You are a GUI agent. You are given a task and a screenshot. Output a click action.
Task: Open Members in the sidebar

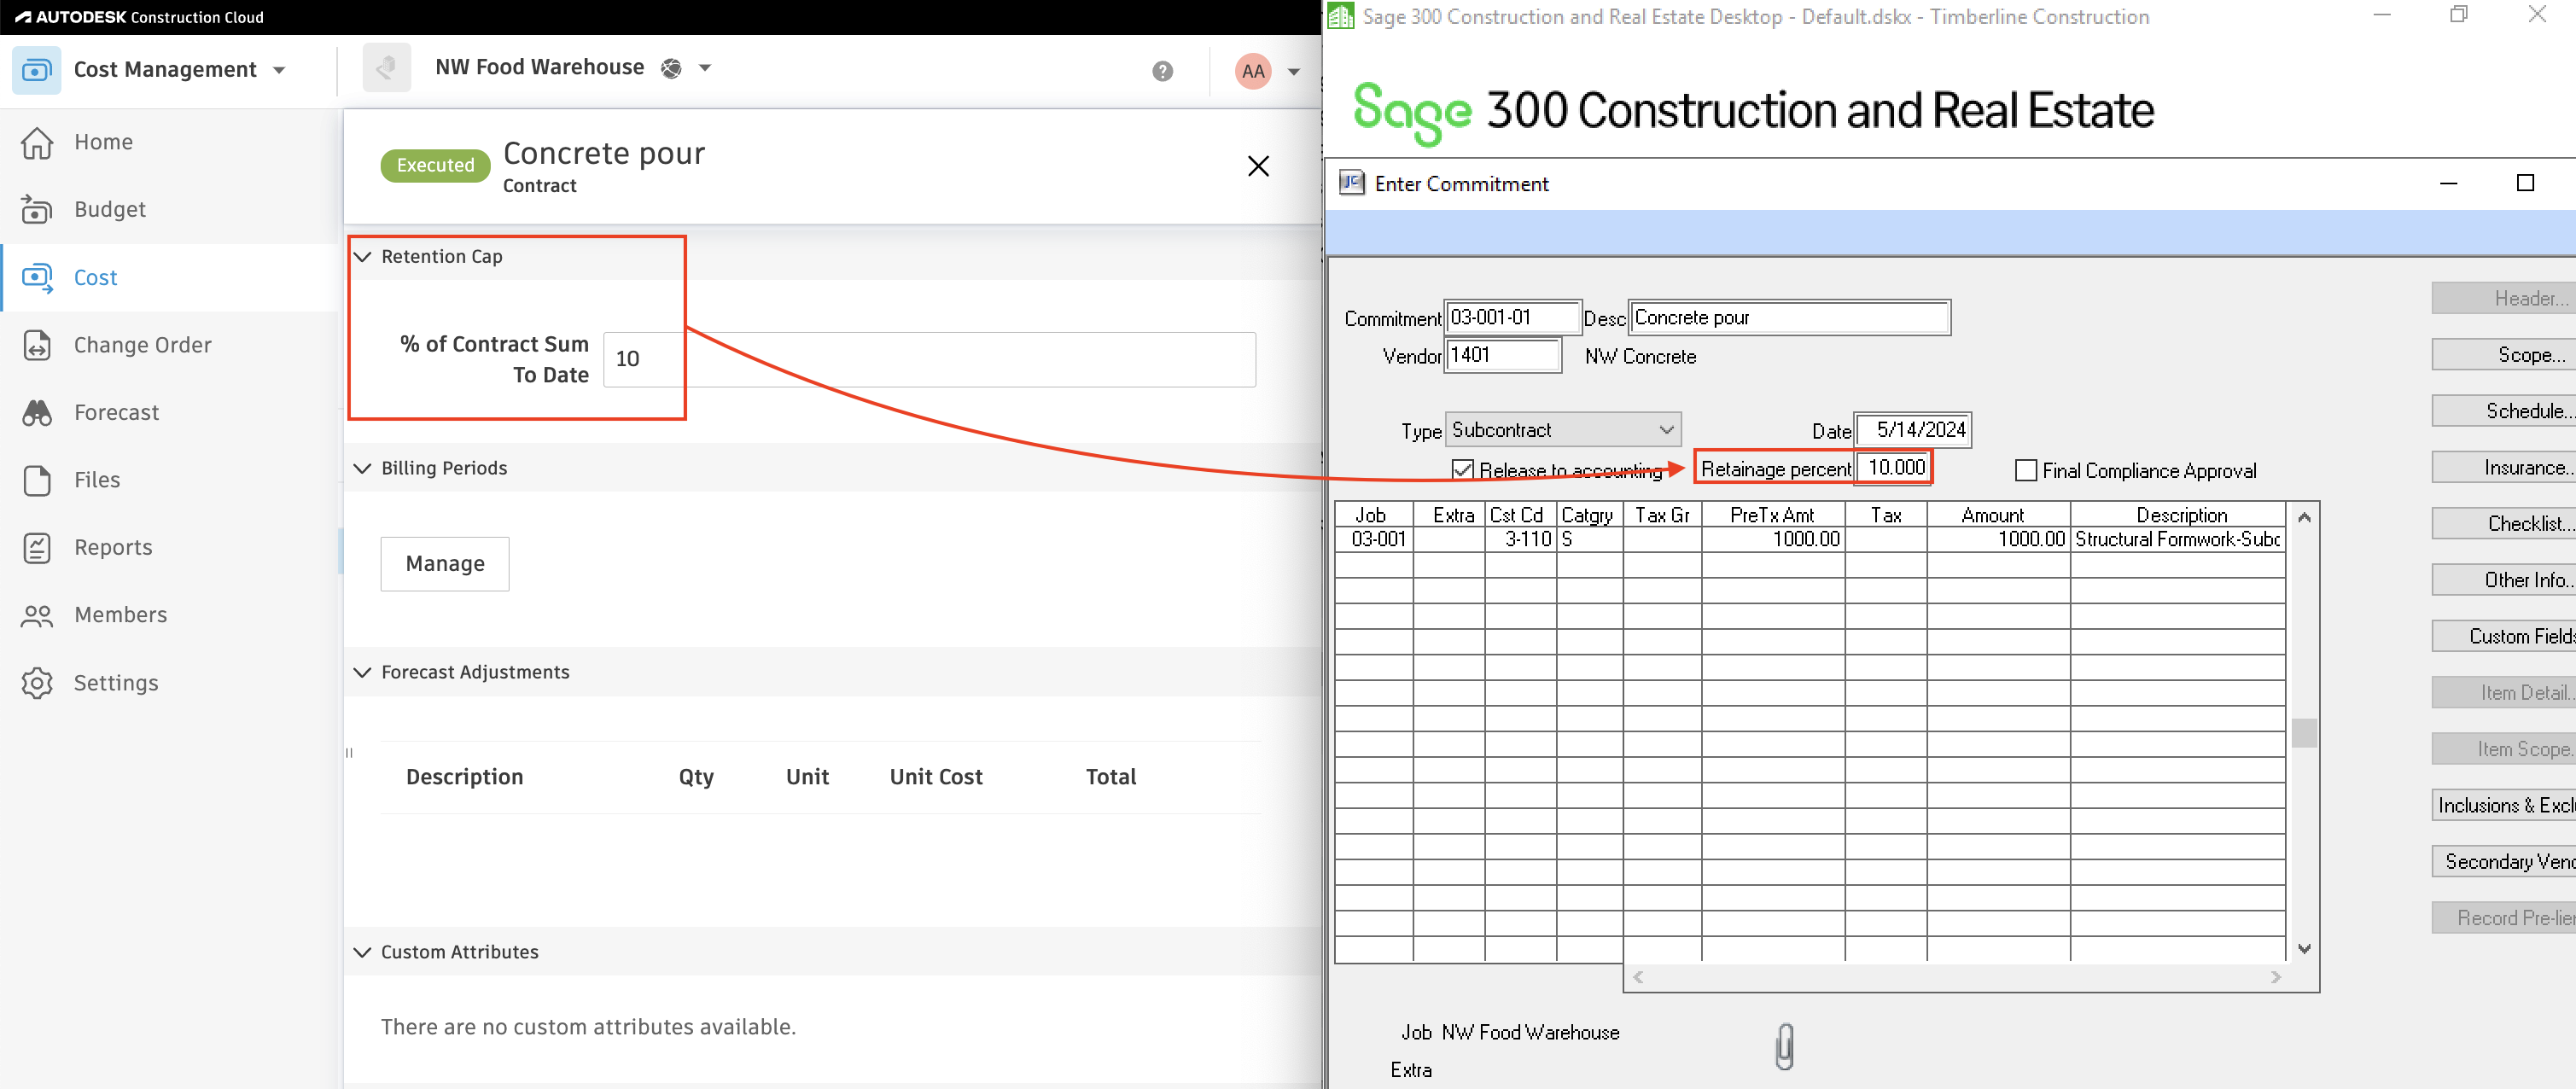(121, 615)
